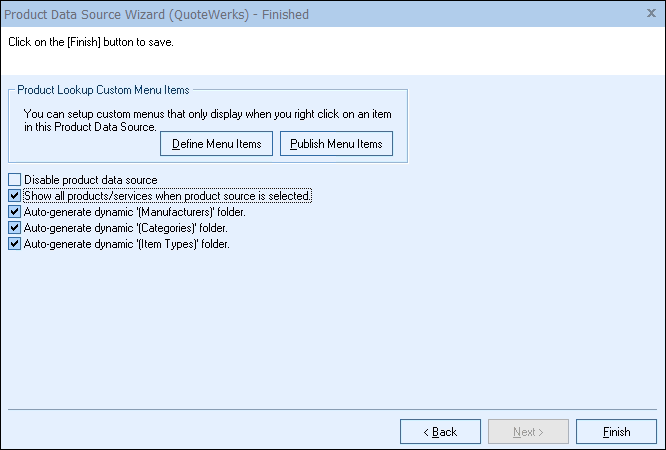666x450 pixels.
Task: Click the '(Categories)' folder option label text
Action: (x=126, y=228)
